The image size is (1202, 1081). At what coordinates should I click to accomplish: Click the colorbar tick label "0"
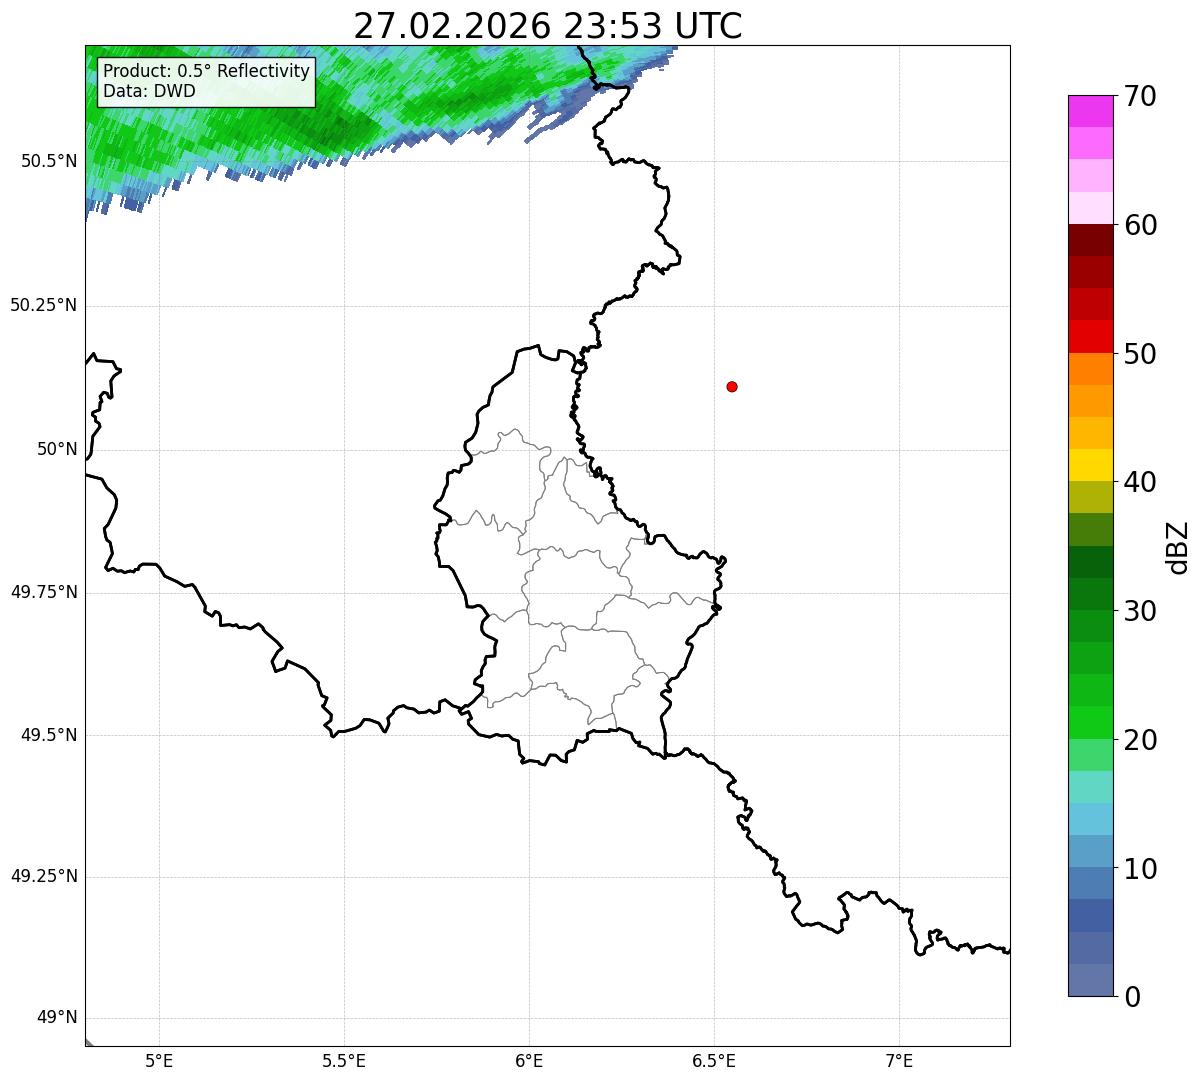pyautogui.click(x=1132, y=997)
